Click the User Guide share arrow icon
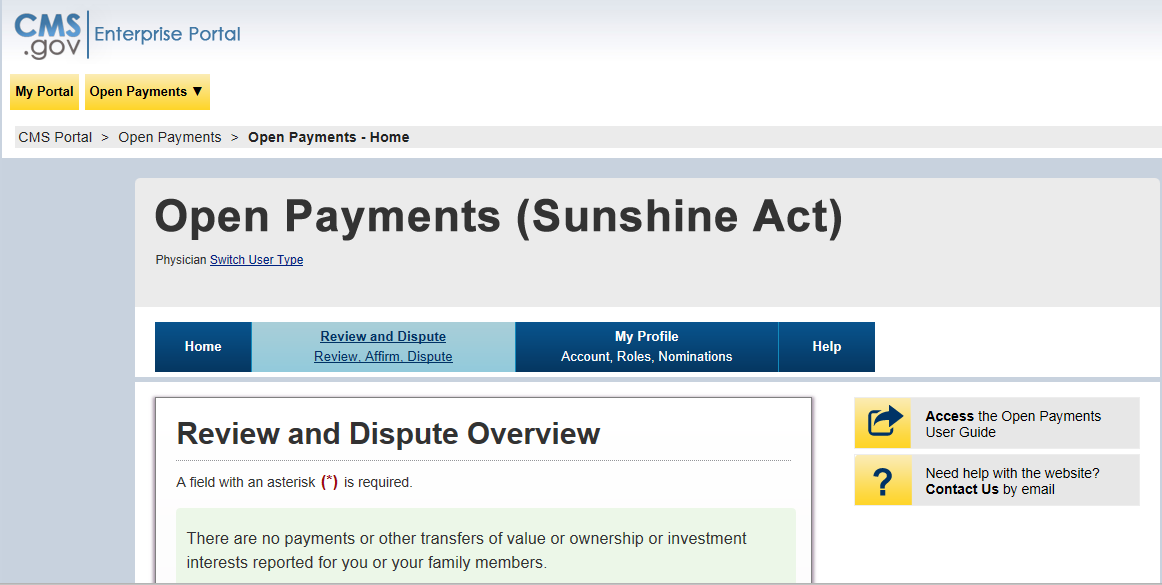The image size is (1162, 585). tap(883, 423)
